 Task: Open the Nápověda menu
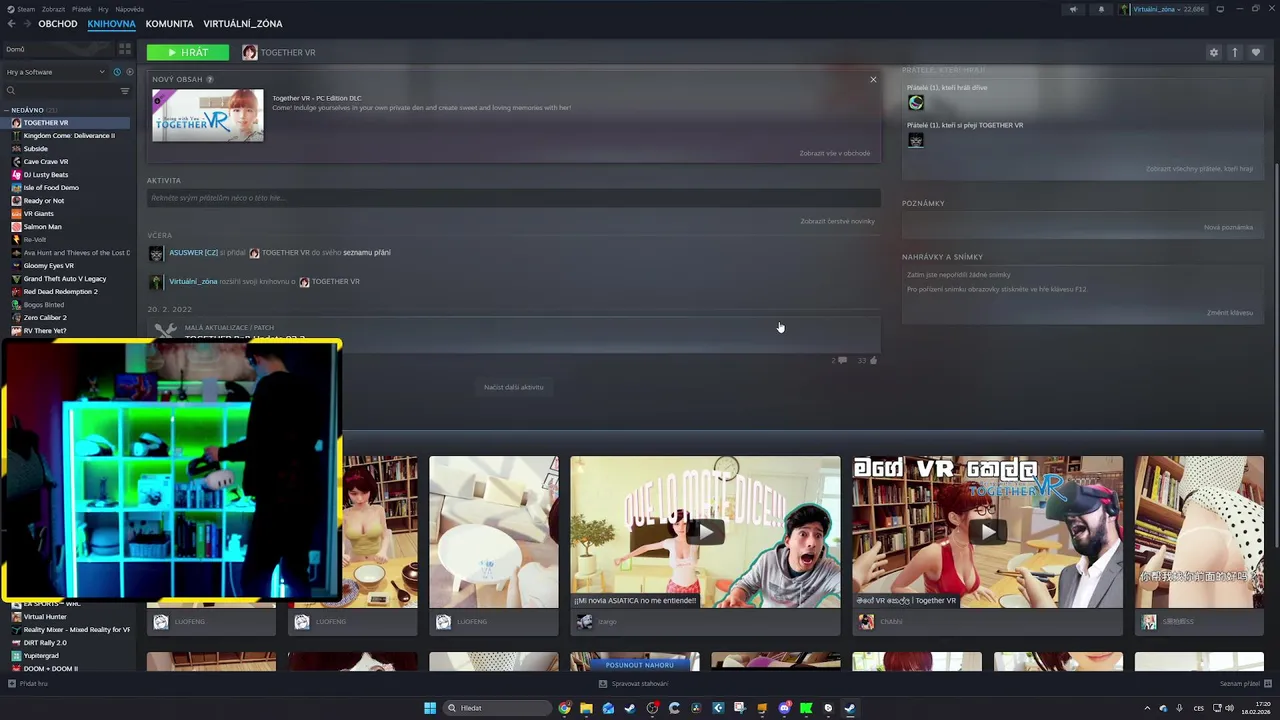coord(129,9)
